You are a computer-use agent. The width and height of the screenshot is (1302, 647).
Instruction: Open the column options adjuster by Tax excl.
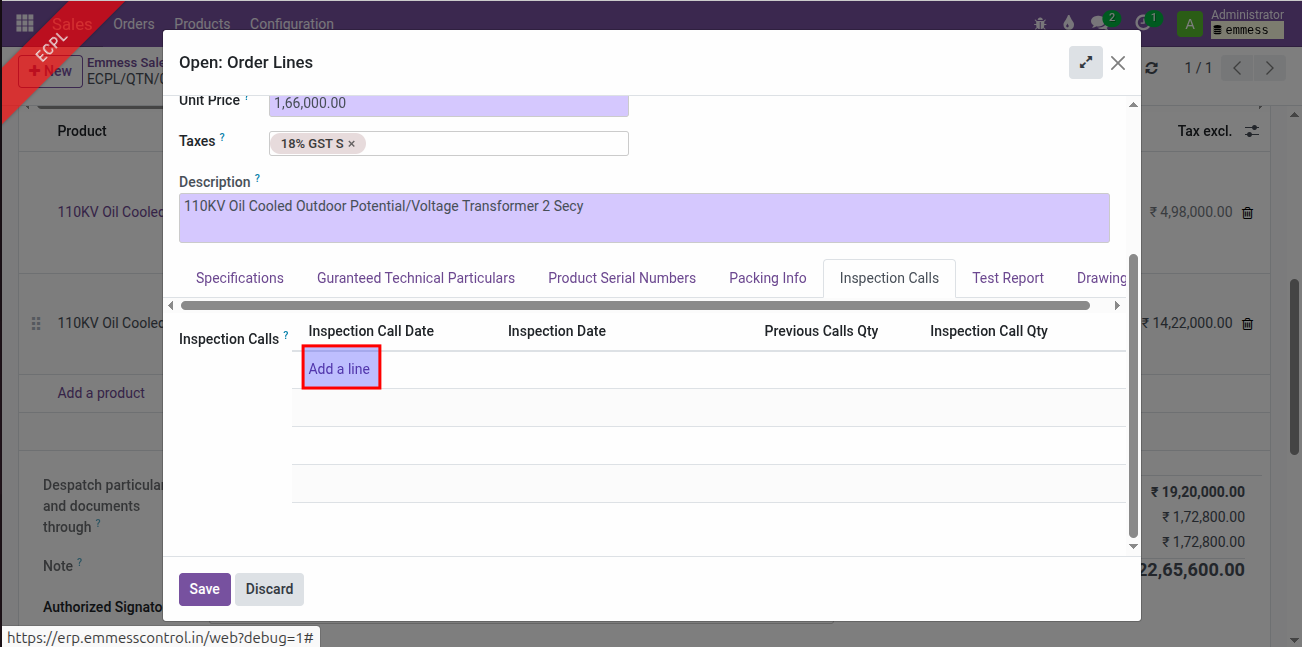(x=1251, y=131)
